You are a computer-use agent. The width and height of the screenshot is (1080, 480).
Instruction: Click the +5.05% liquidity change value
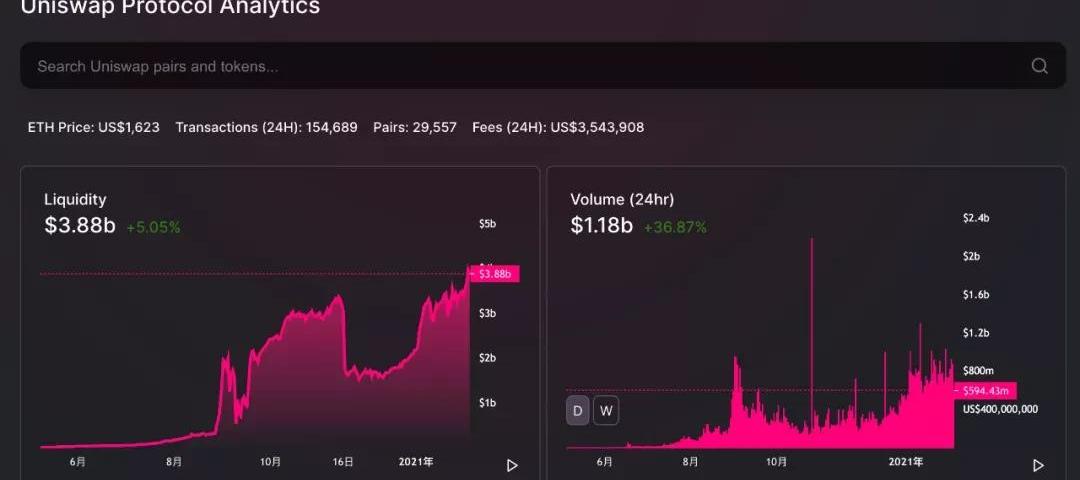[x=154, y=227]
